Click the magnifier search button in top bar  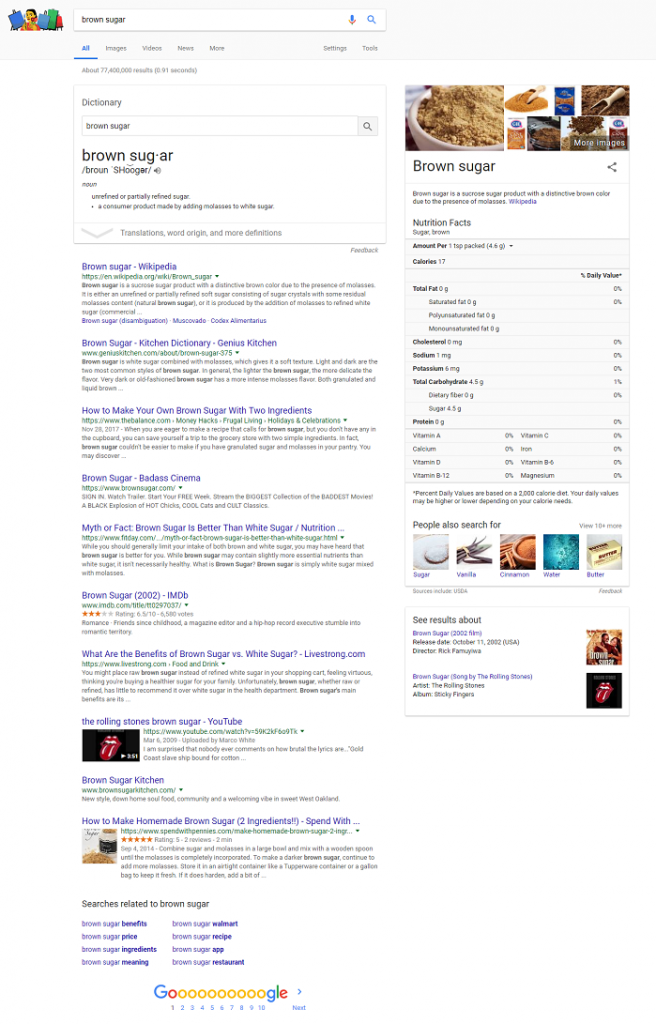(x=371, y=20)
